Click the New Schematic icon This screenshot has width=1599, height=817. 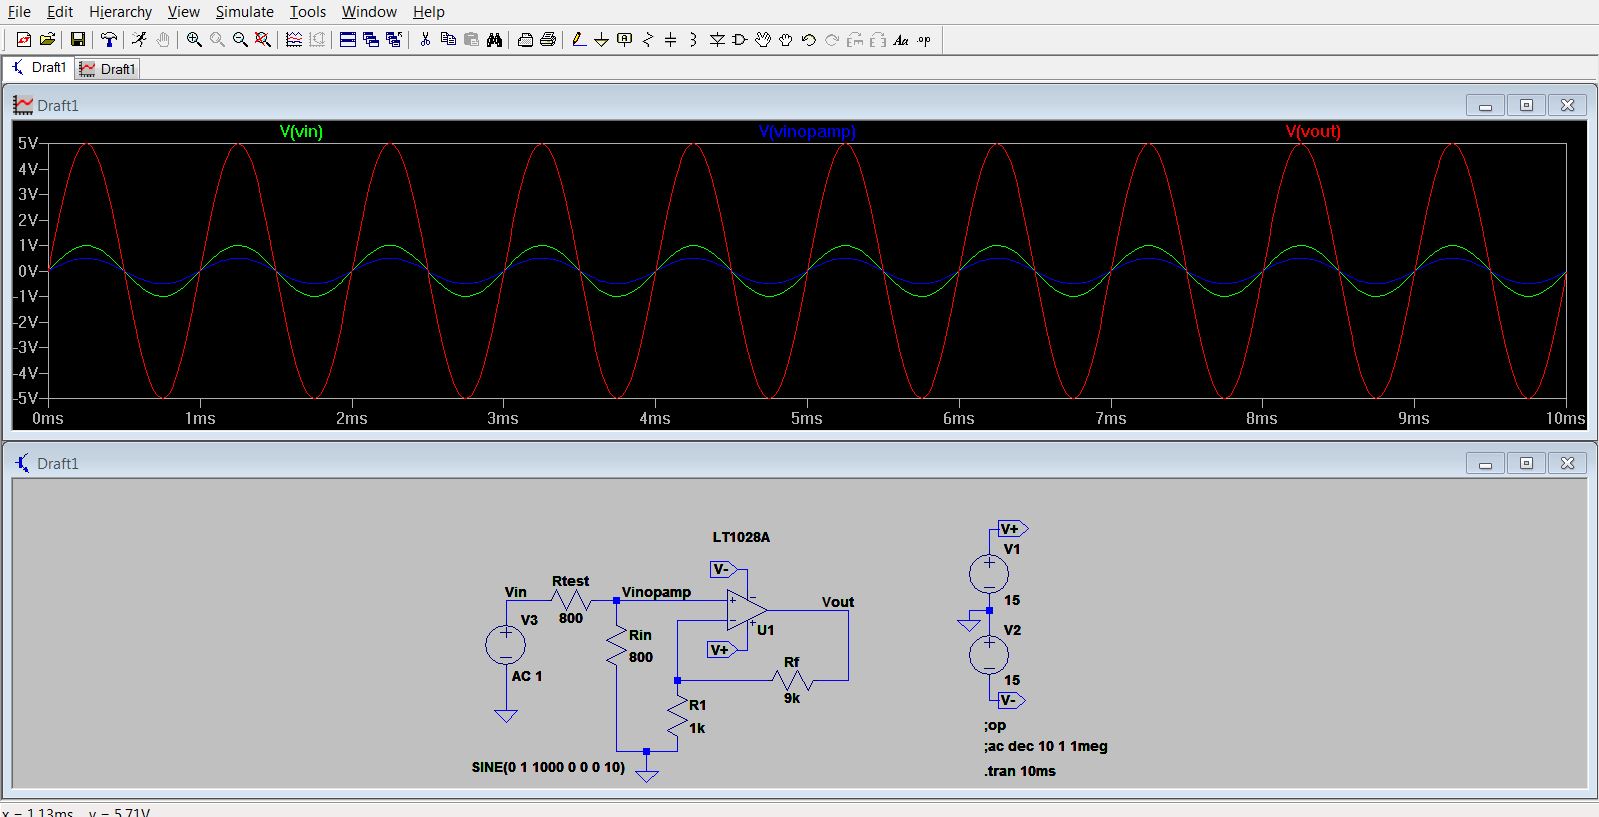point(24,40)
